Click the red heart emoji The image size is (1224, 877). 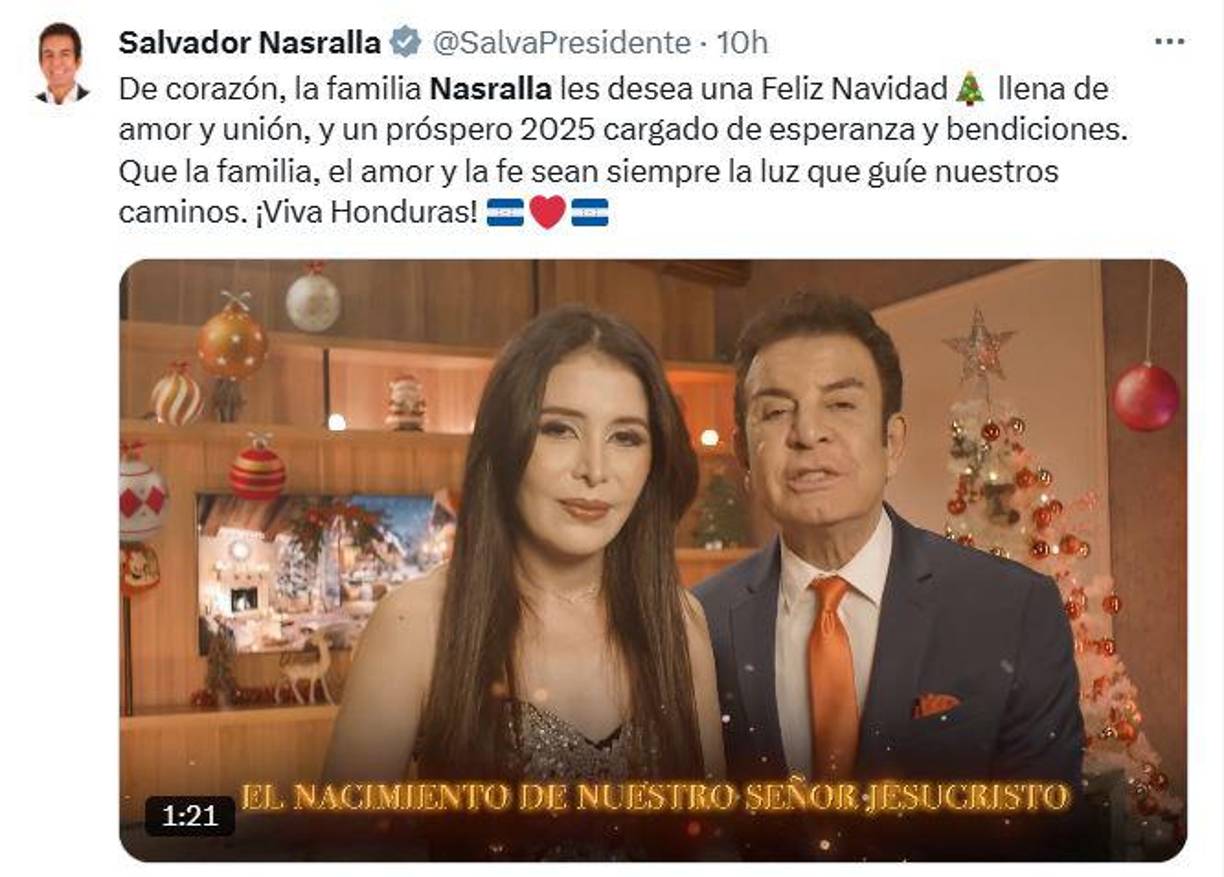547,212
